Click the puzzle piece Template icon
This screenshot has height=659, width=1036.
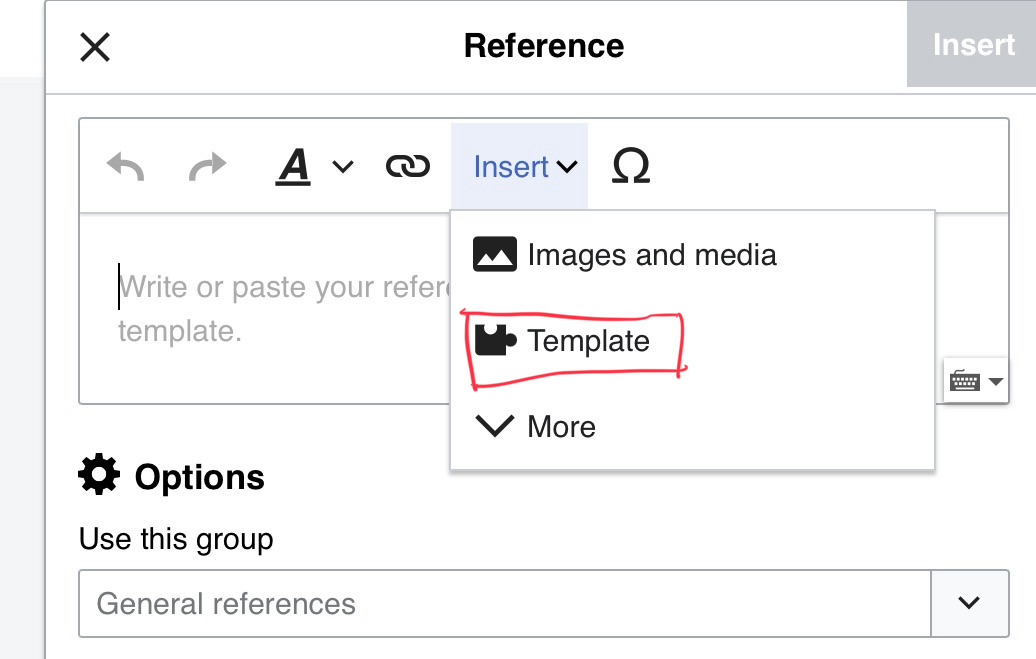coord(495,341)
